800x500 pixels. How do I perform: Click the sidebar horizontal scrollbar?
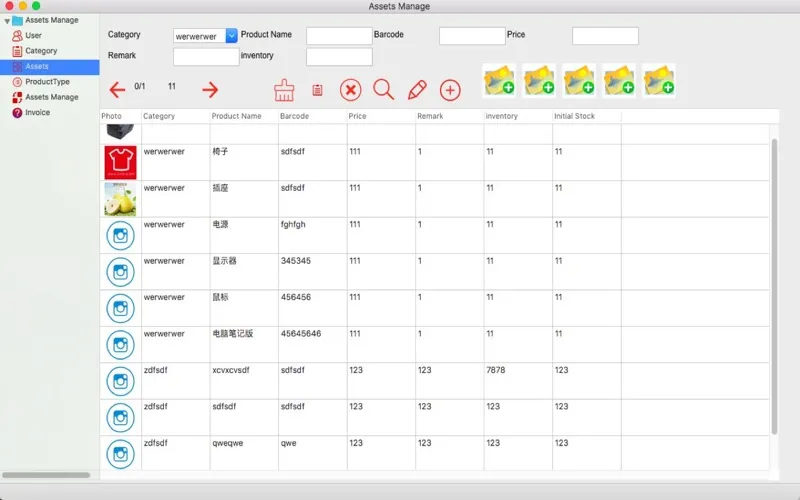point(46,475)
